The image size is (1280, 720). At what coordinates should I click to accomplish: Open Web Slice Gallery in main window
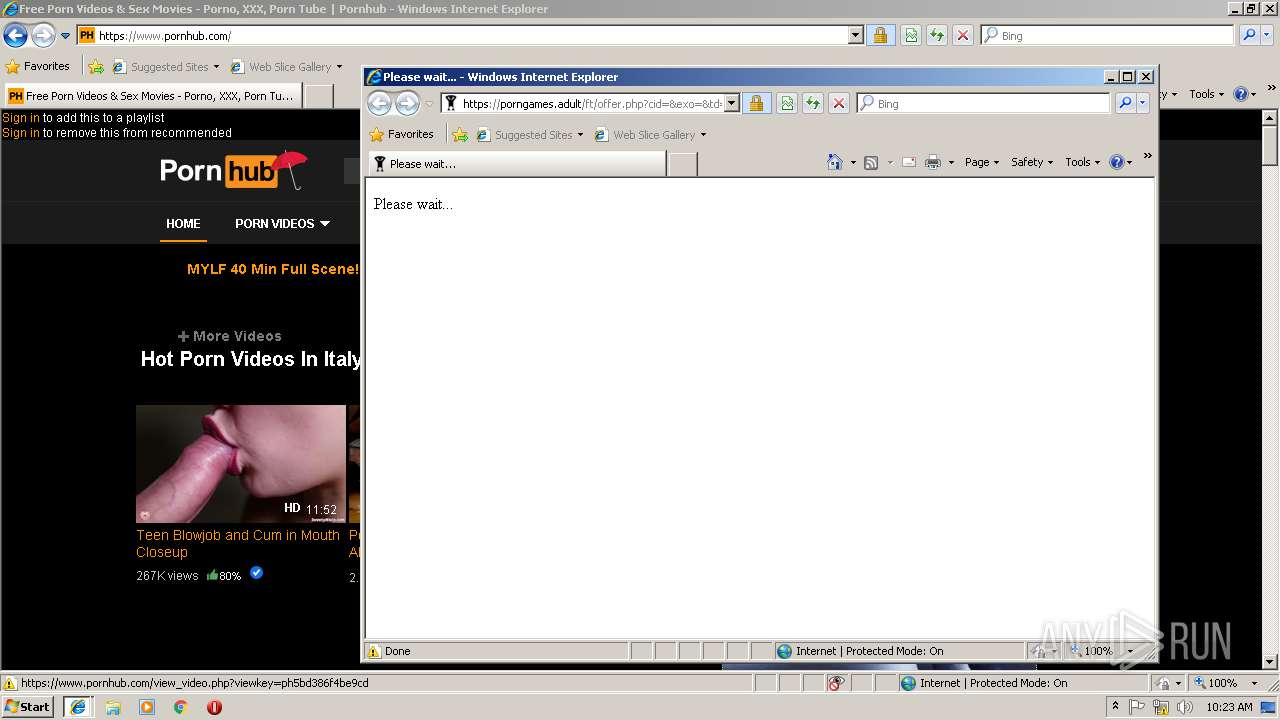coord(286,67)
